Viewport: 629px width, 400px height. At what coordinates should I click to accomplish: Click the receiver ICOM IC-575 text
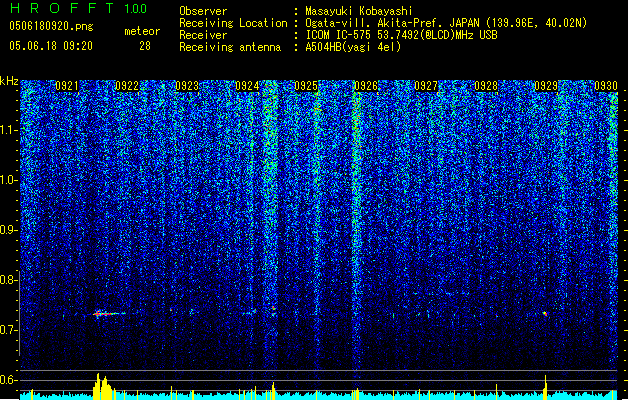click(401, 35)
